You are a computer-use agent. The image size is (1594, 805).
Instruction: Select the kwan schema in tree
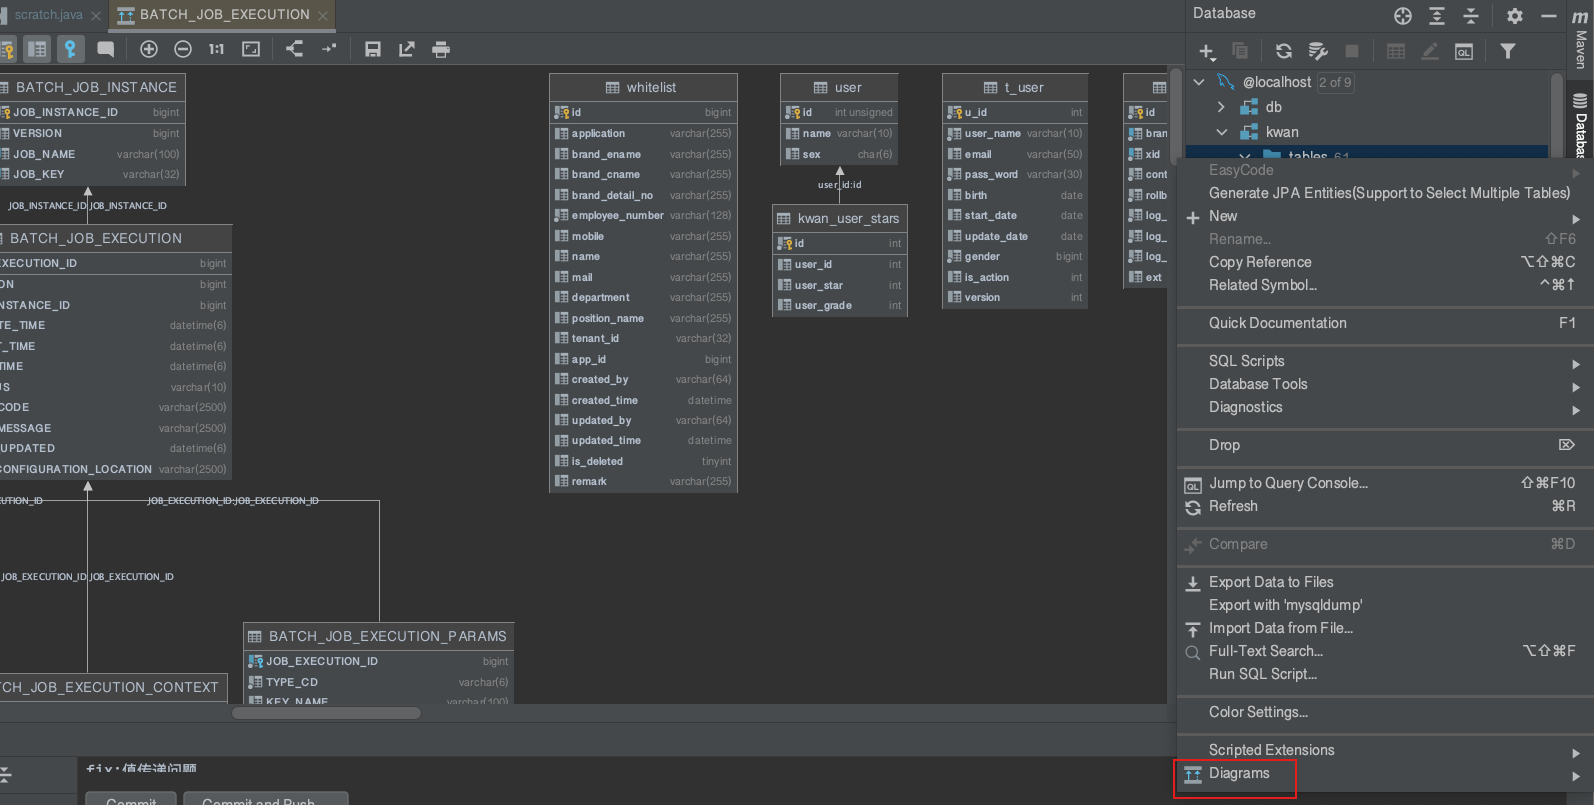1282,132
